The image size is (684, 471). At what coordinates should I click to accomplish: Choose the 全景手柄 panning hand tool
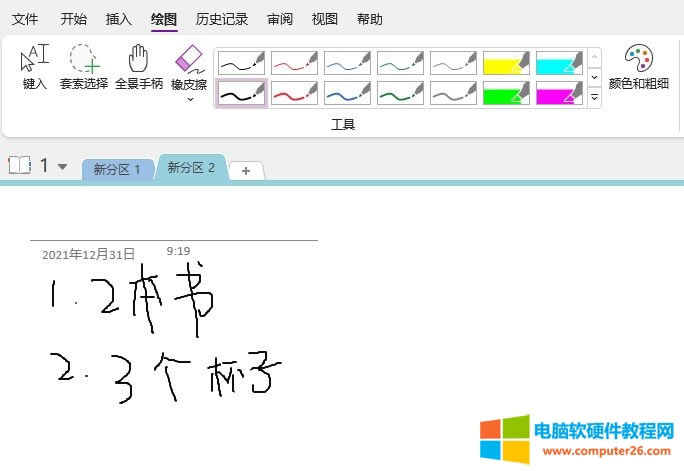pos(139,68)
